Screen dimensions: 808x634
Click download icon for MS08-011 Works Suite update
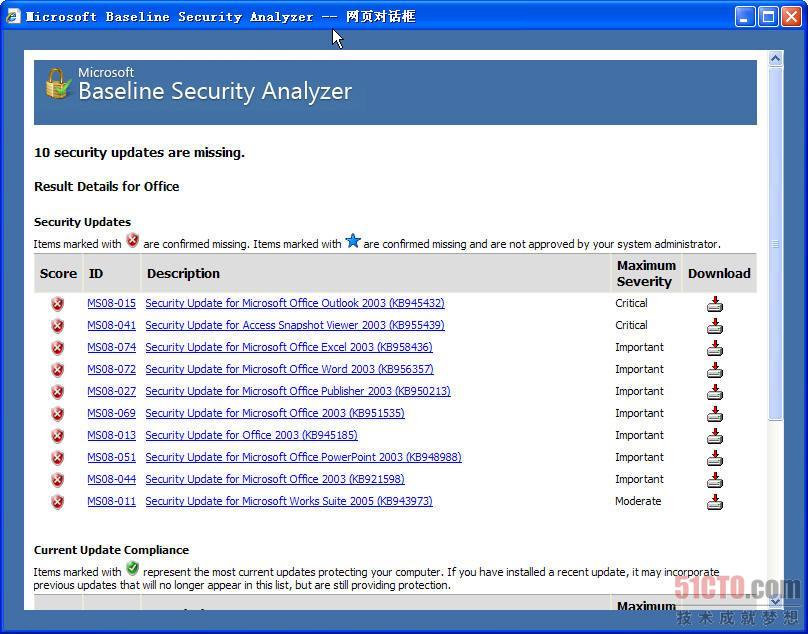click(715, 502)
